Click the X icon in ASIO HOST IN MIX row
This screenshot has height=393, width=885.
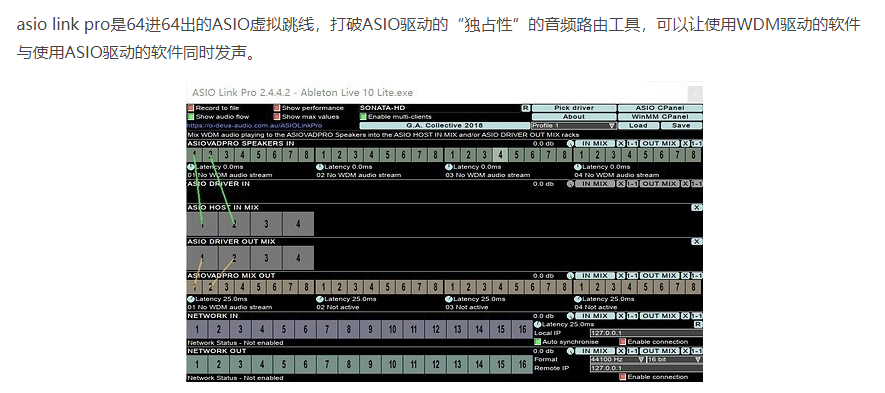point(697,207)
